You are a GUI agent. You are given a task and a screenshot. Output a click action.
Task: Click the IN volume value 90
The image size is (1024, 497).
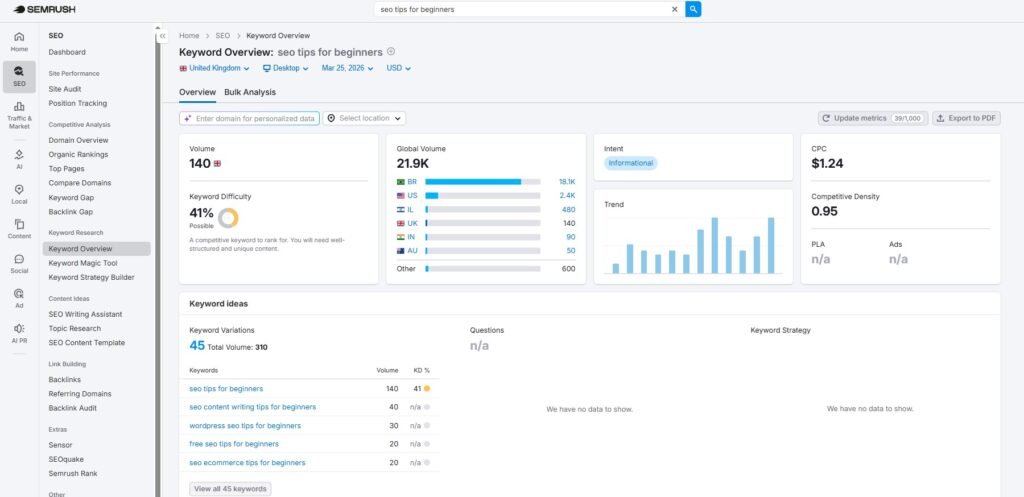(x=571, y=237)
